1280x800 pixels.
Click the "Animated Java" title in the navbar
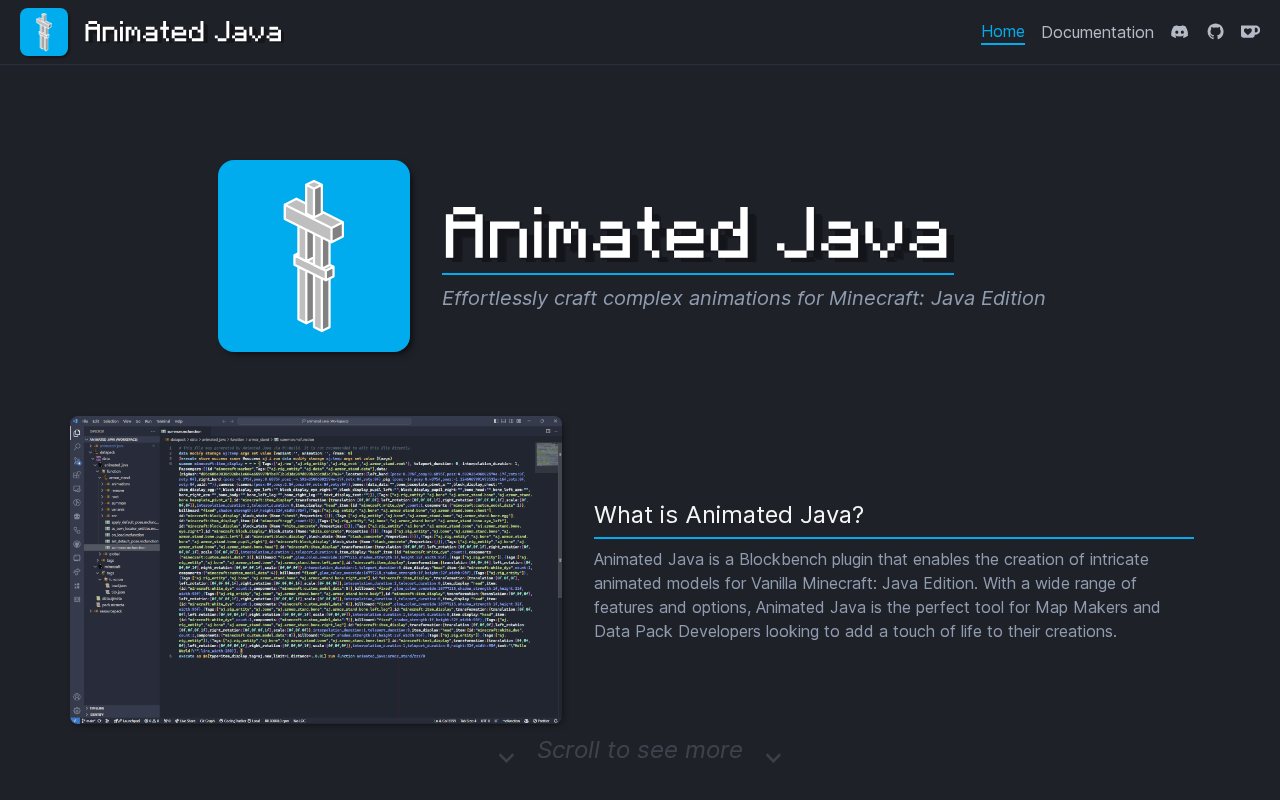[x=183, y=32]
